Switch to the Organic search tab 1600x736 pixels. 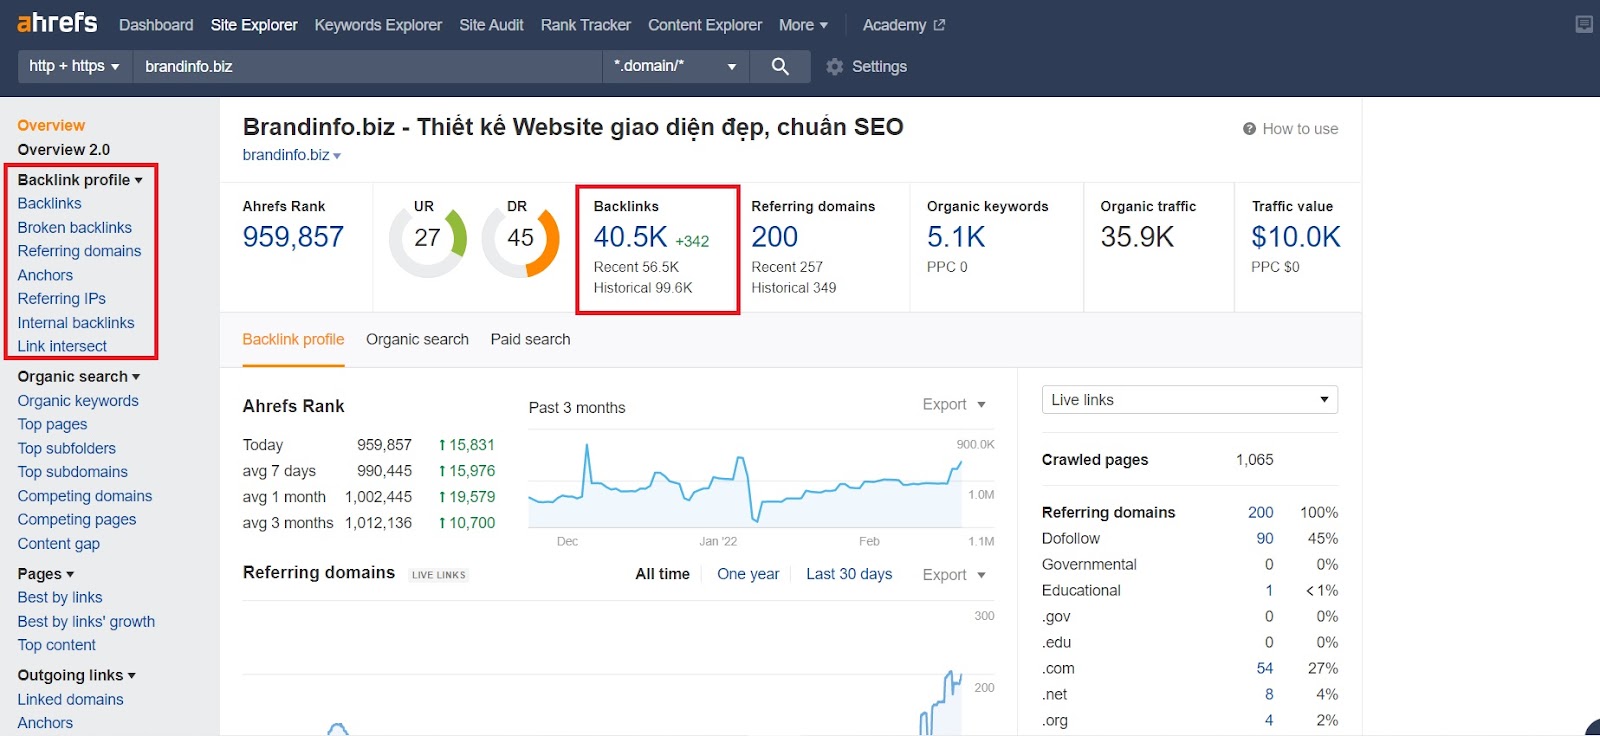[x=417, y=339]
